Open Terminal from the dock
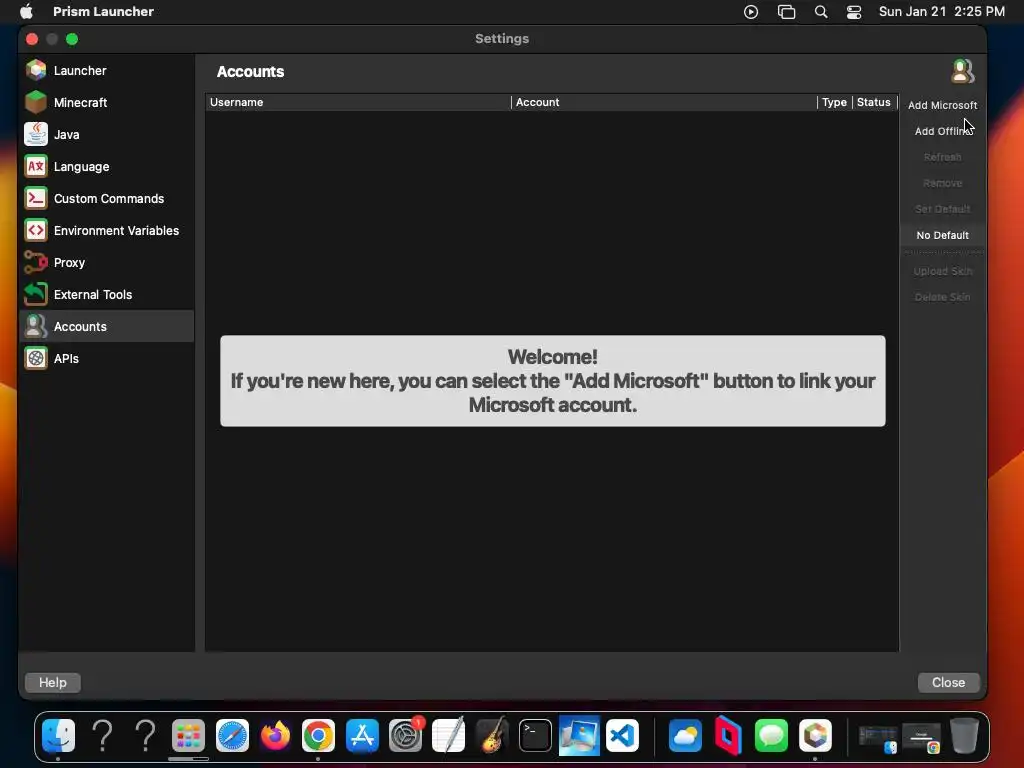 535,736
